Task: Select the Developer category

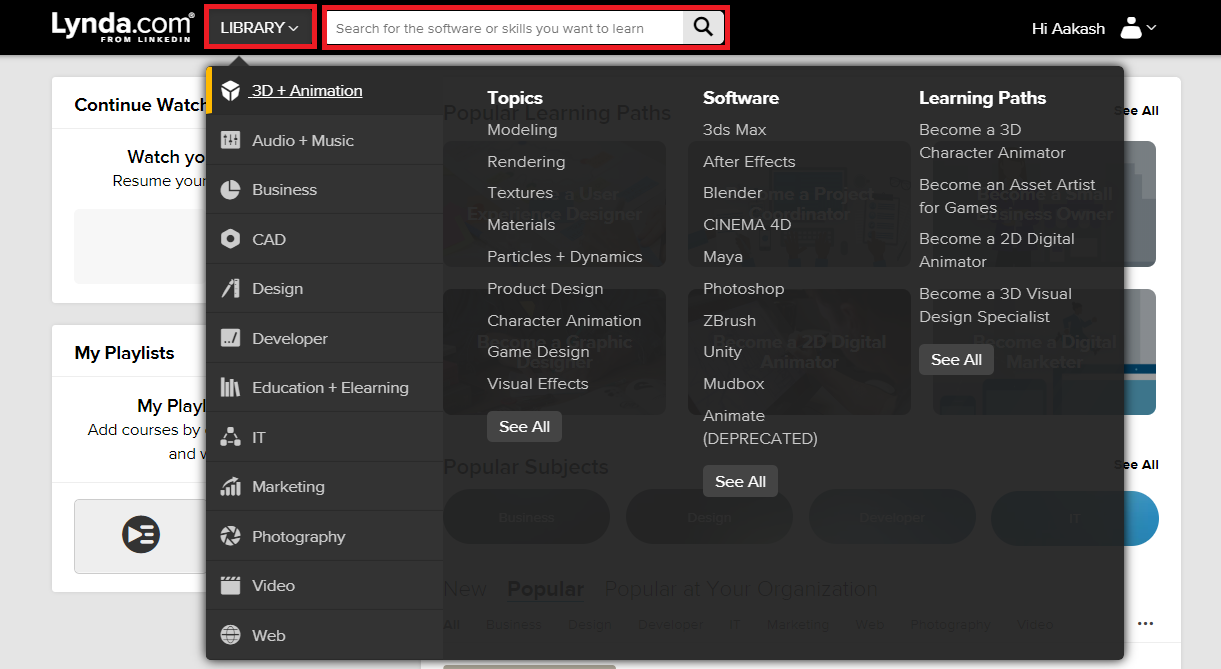Action: click(324, 338)
